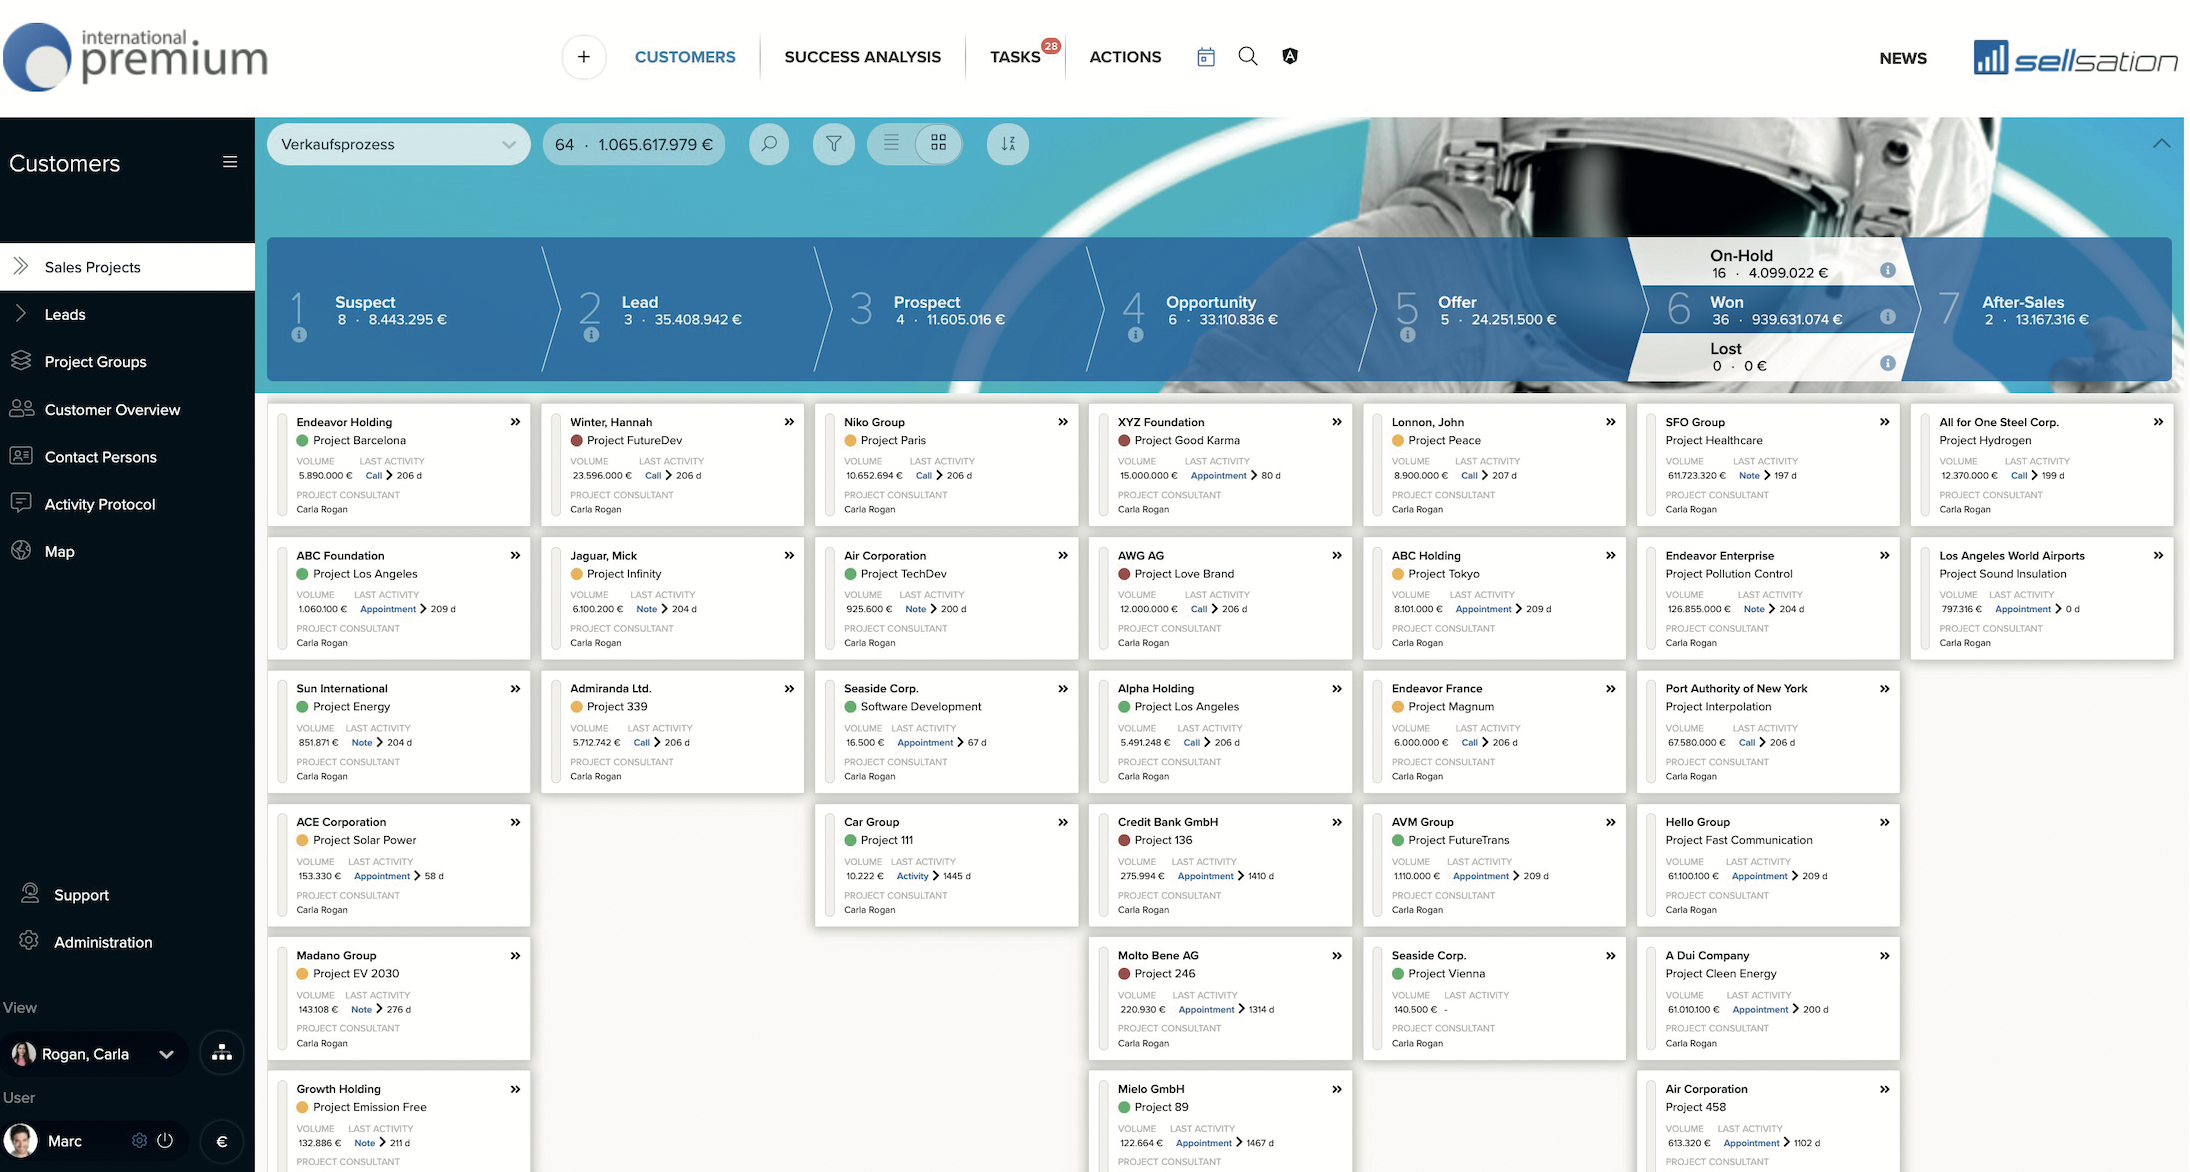2190x1172 pixels.
Task: Open XYZ Foundation card double-arrow
Action: (x=1337, y=422)
